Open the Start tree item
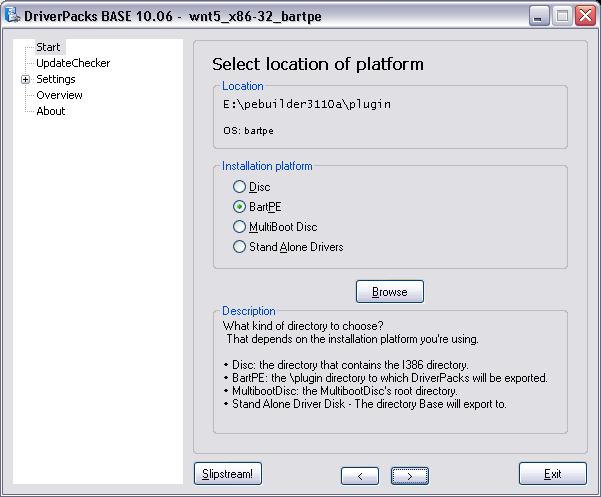Screen dimensions: 601x497 tap(48, 47)
